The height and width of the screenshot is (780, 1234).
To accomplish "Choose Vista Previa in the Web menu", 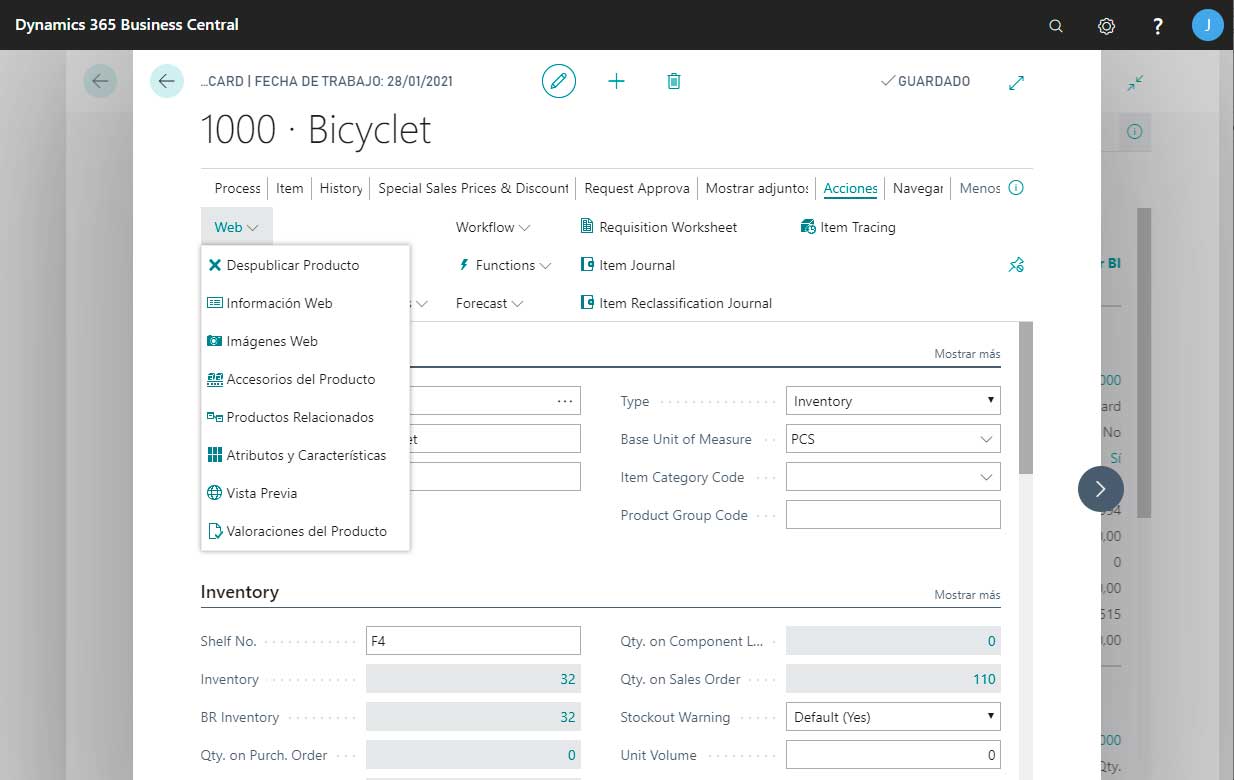I will [x=261, y=493].
